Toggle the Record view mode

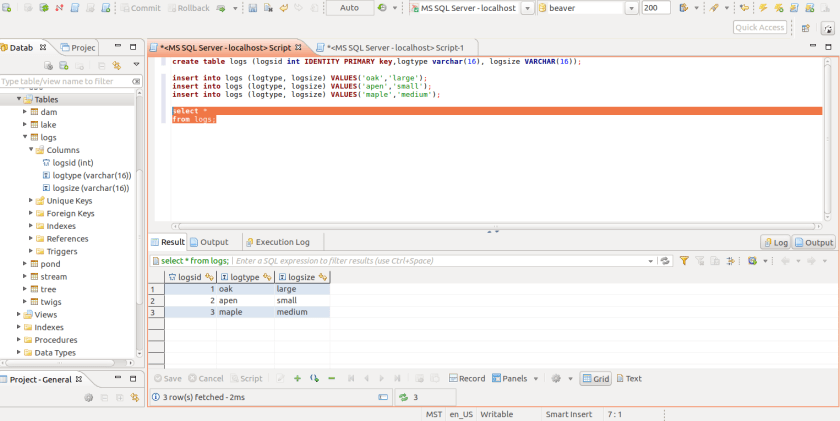[x=467, y=379]
